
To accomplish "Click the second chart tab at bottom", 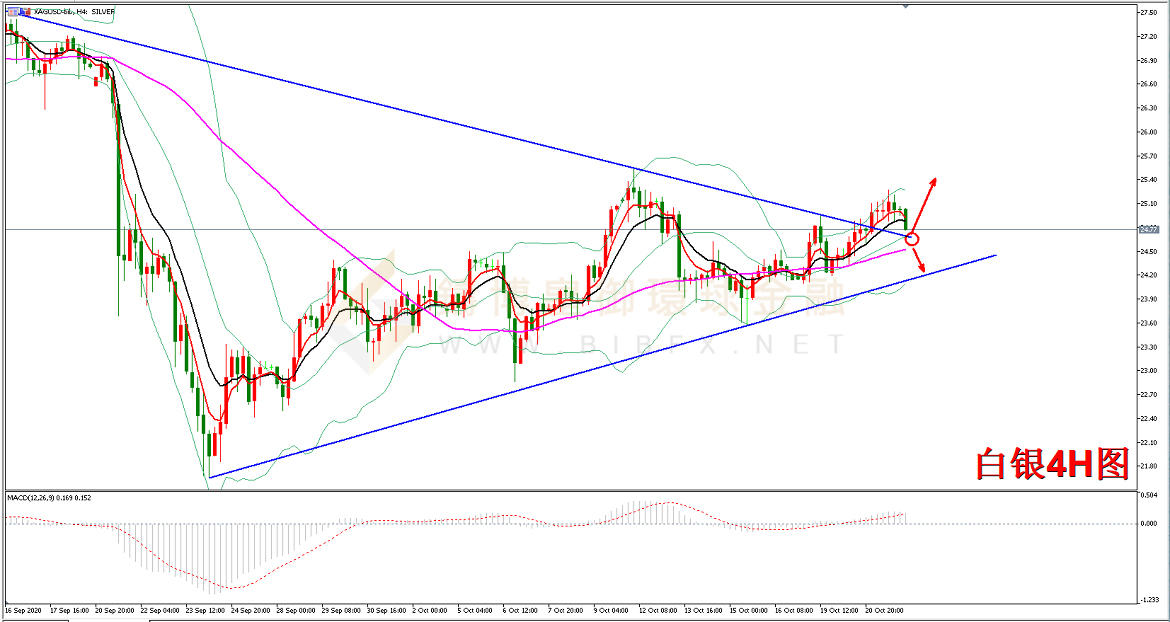I will coord(110,619).
